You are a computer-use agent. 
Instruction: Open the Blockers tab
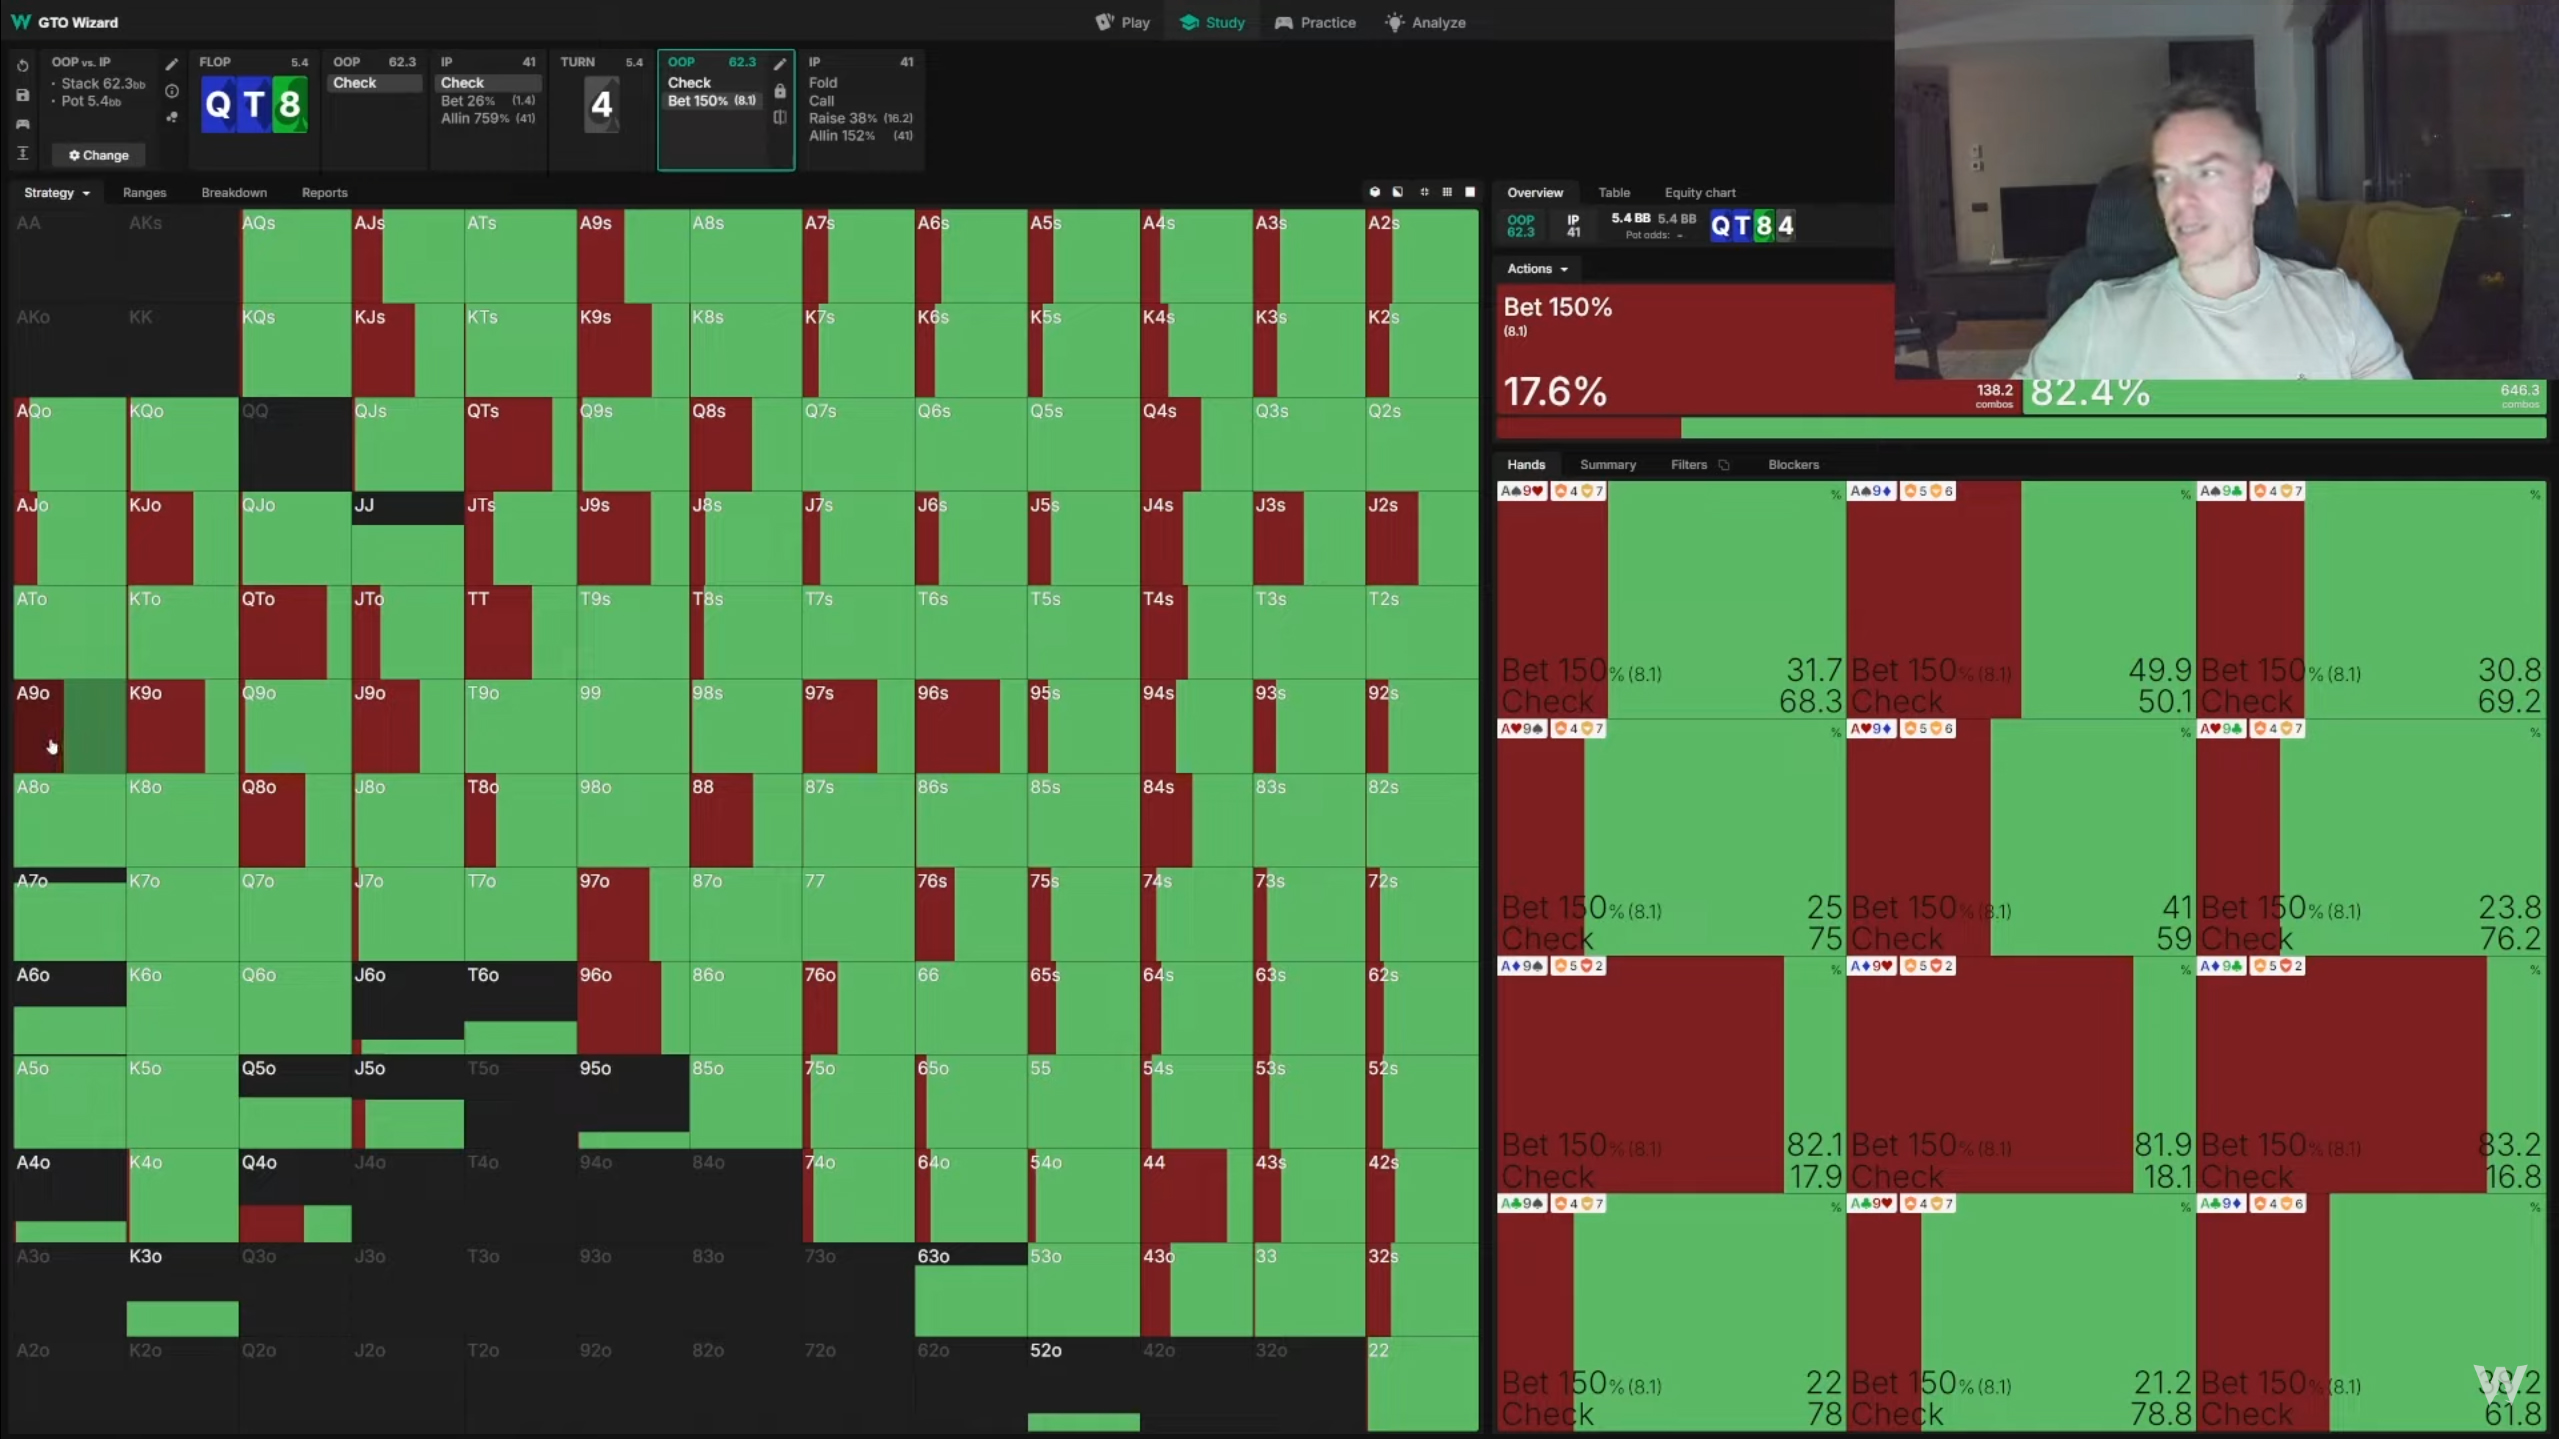pyautogui.click(x=1792, y=465)
